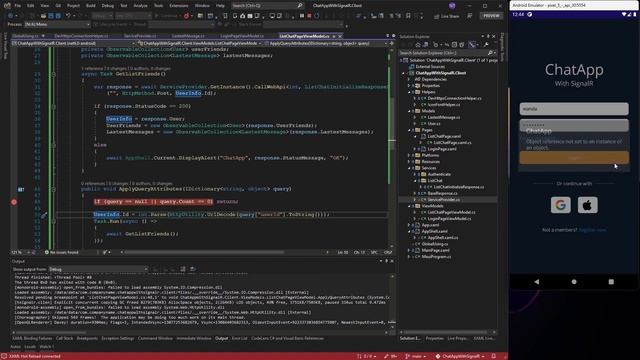Open the Show output from Debug dropdown

pyautogui.click(x=98, y=269)
